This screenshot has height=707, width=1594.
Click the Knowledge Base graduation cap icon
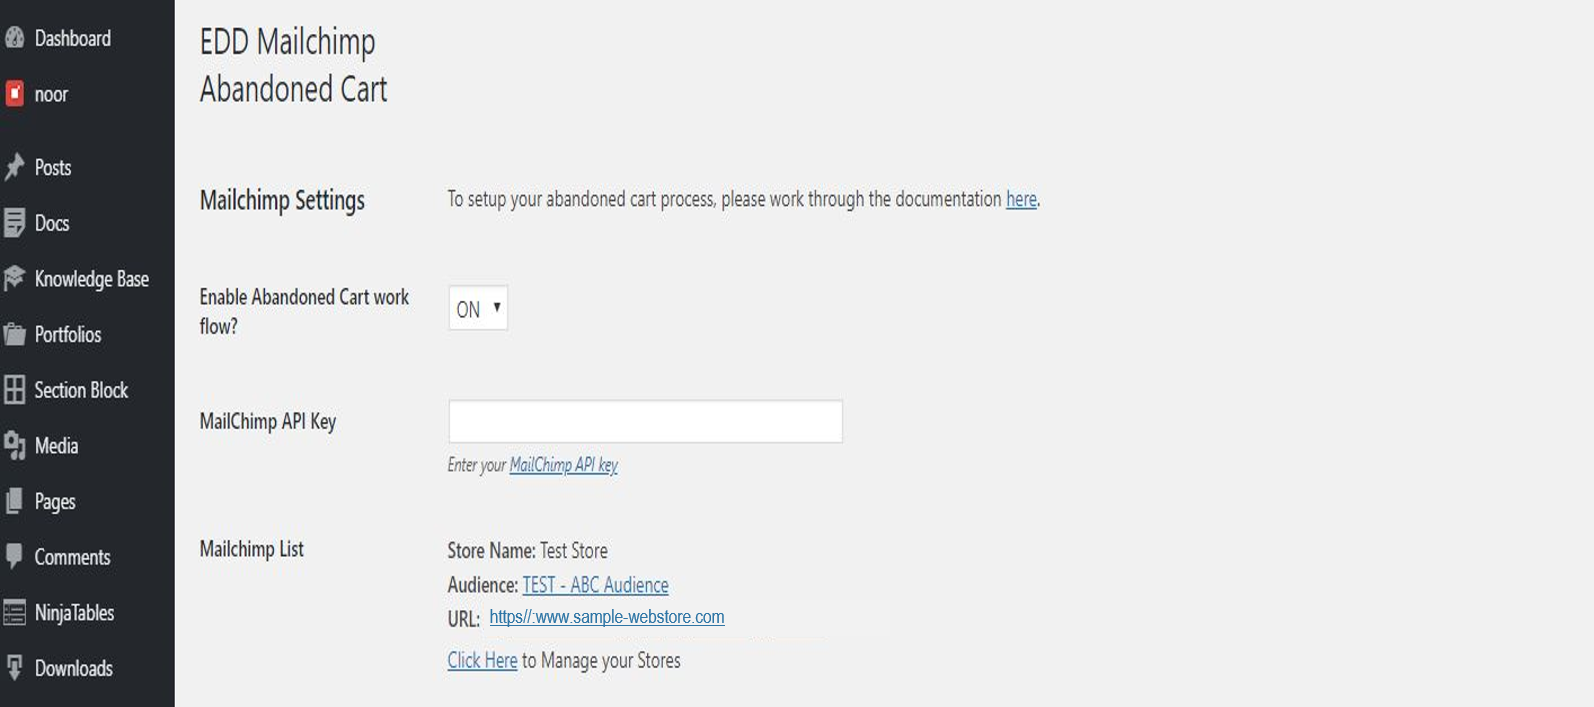pyautogui.click(x=14, y=279)
